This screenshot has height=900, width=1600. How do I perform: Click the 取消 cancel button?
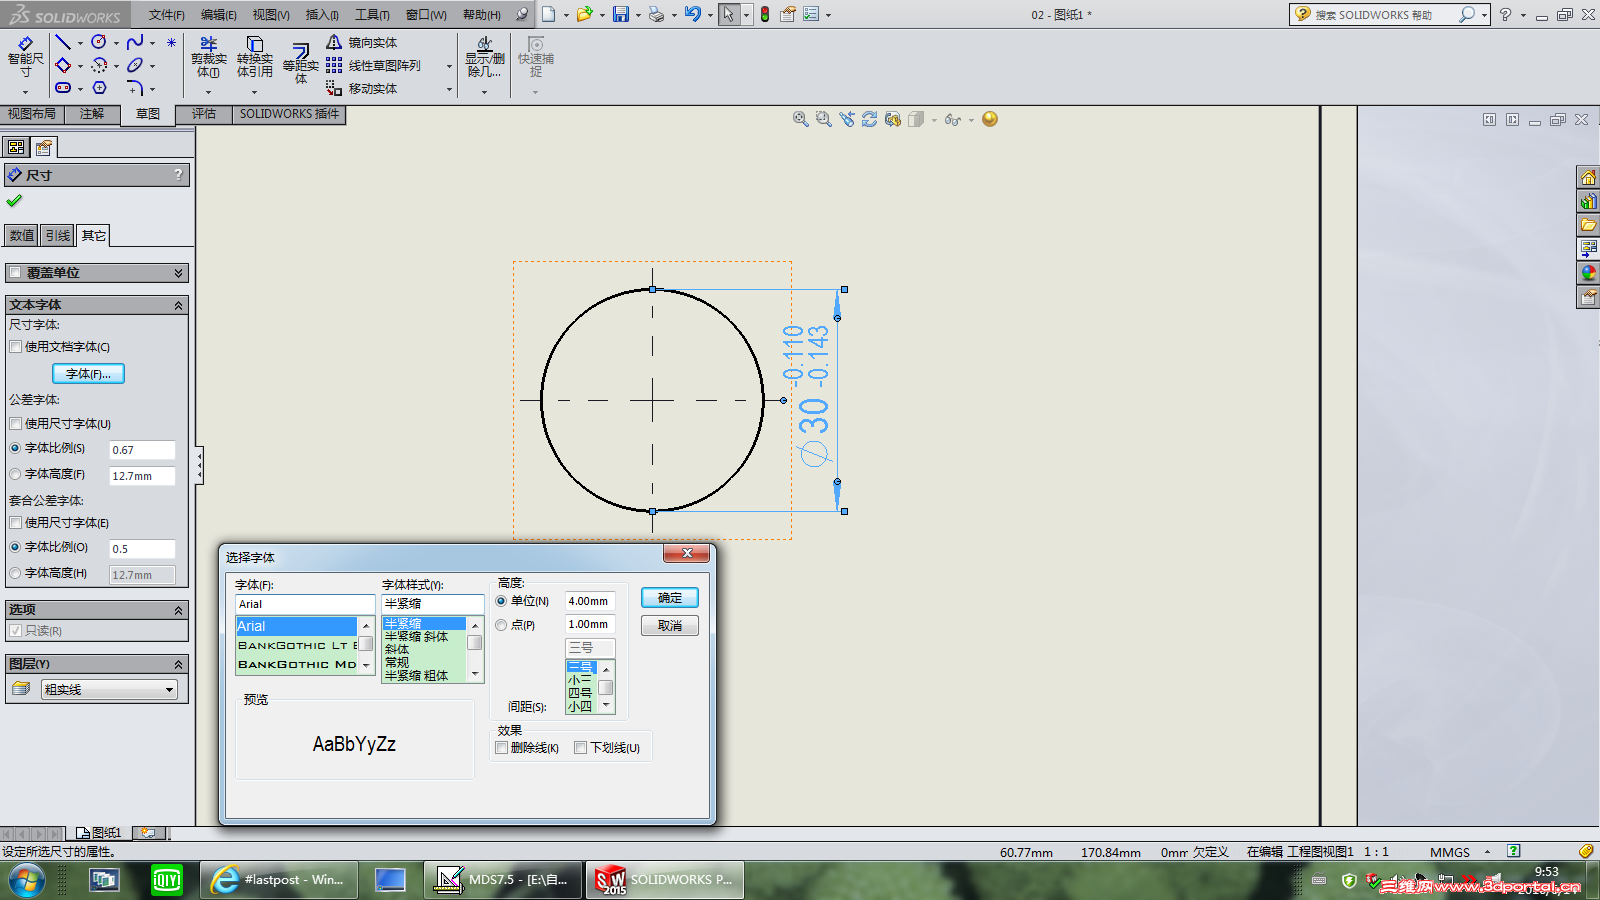(x=669, y=626)
